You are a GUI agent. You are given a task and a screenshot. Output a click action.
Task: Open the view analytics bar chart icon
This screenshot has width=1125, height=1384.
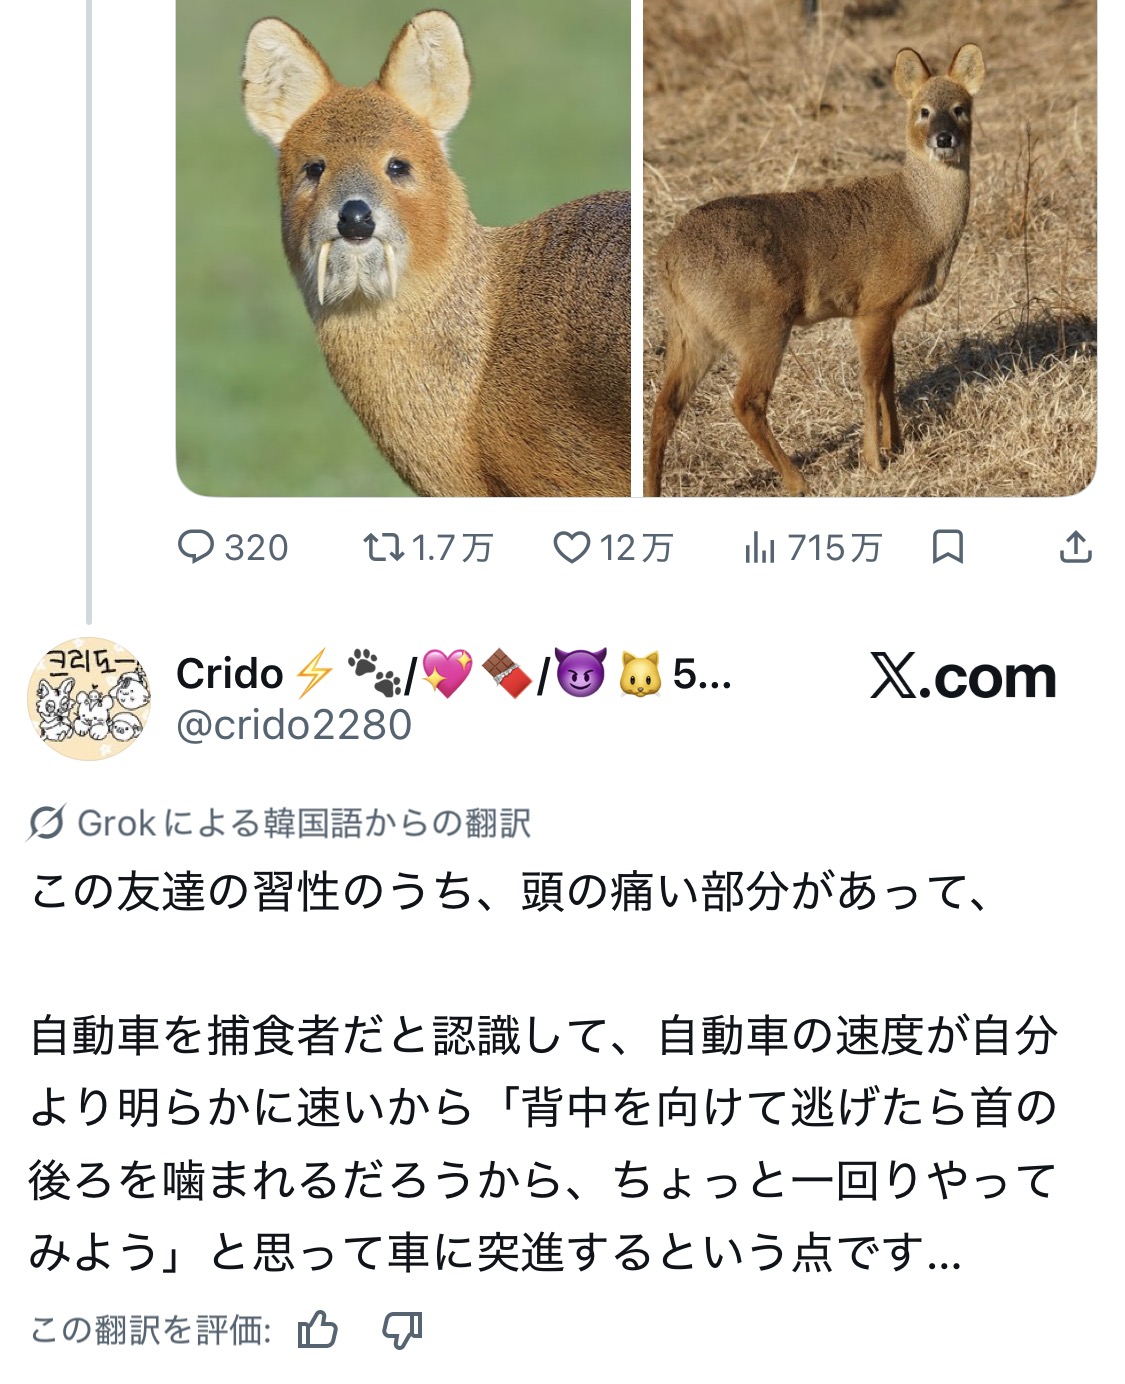759,547
